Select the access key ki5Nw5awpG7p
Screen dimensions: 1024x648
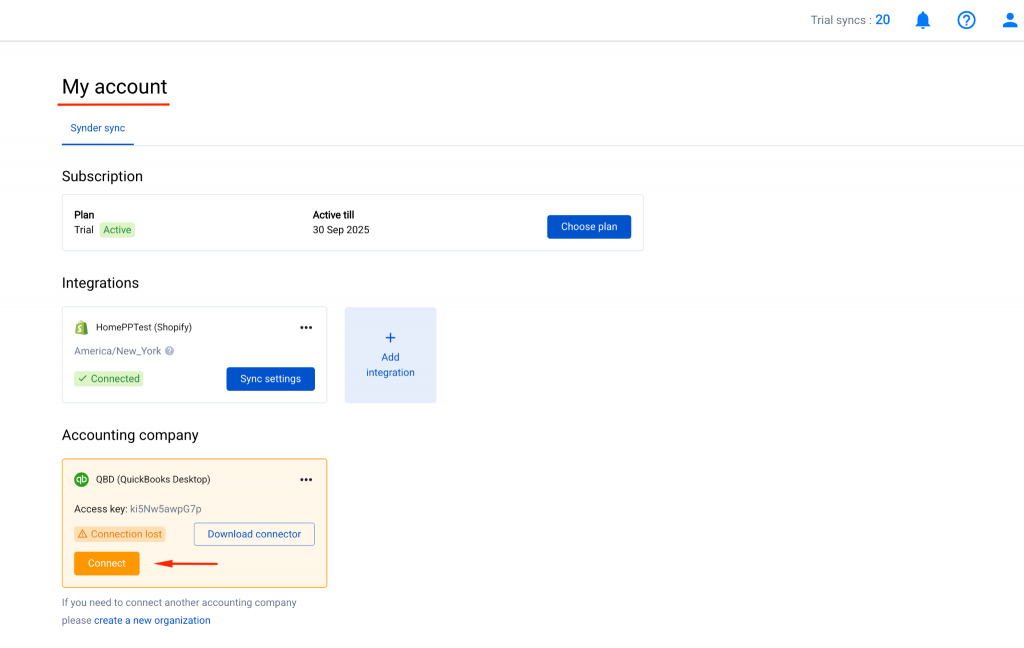pos(165,509)
